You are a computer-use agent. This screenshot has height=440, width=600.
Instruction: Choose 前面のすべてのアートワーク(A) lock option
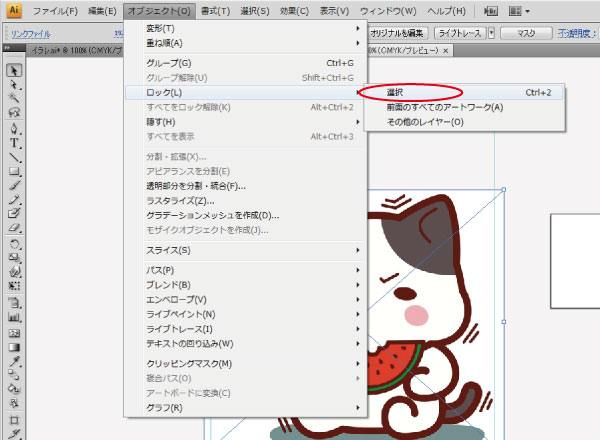coord(464,107)
